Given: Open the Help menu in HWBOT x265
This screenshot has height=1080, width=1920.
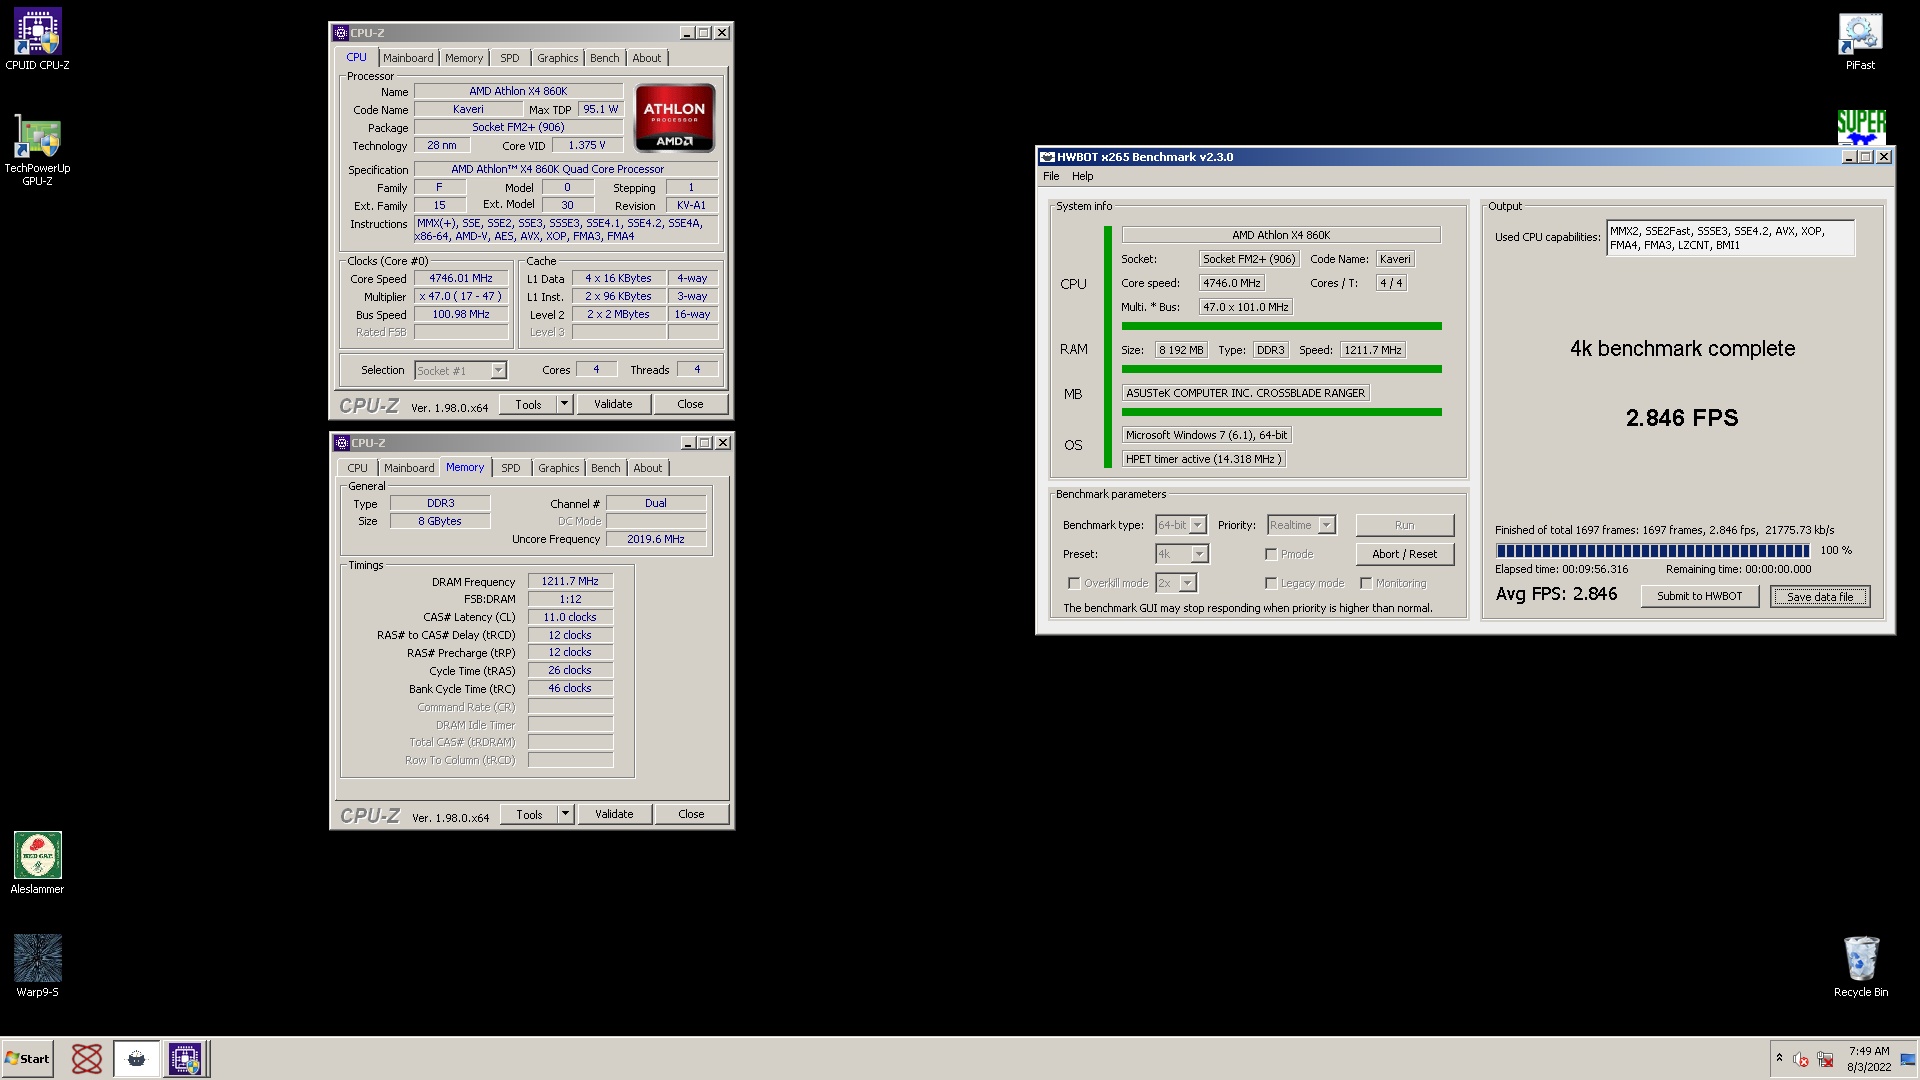Looking at the screenshot, I should pos(1083,176).
